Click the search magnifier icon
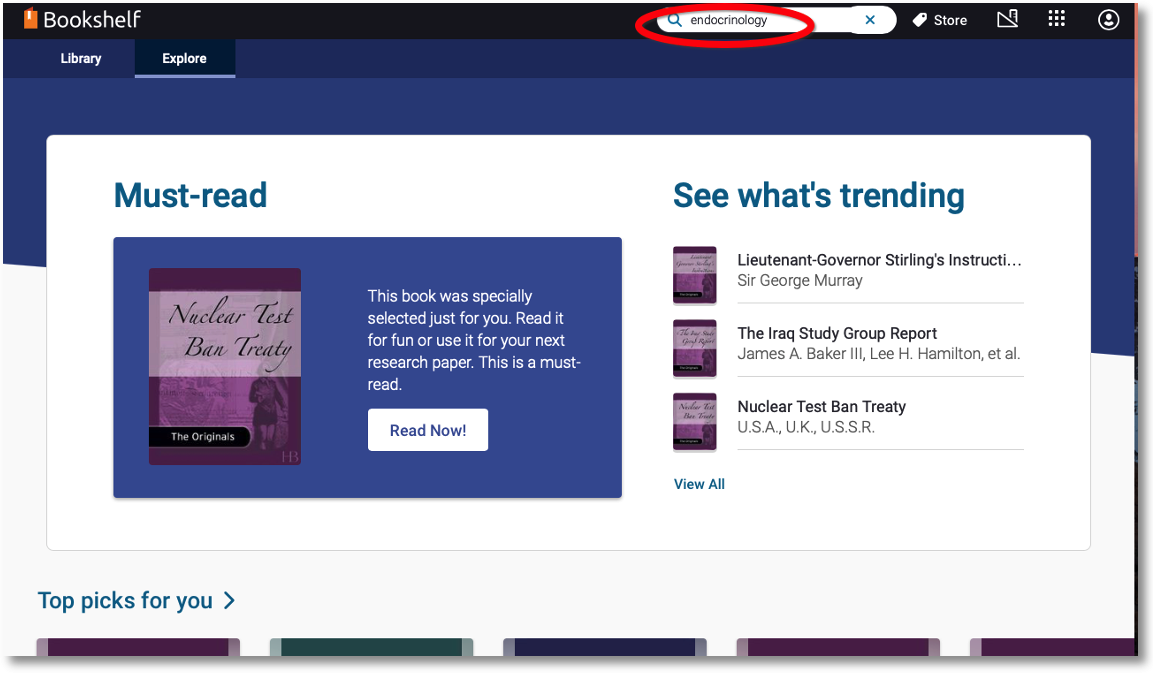The height and width of the screenshot is (673, 1153). [x=674, y=20]
